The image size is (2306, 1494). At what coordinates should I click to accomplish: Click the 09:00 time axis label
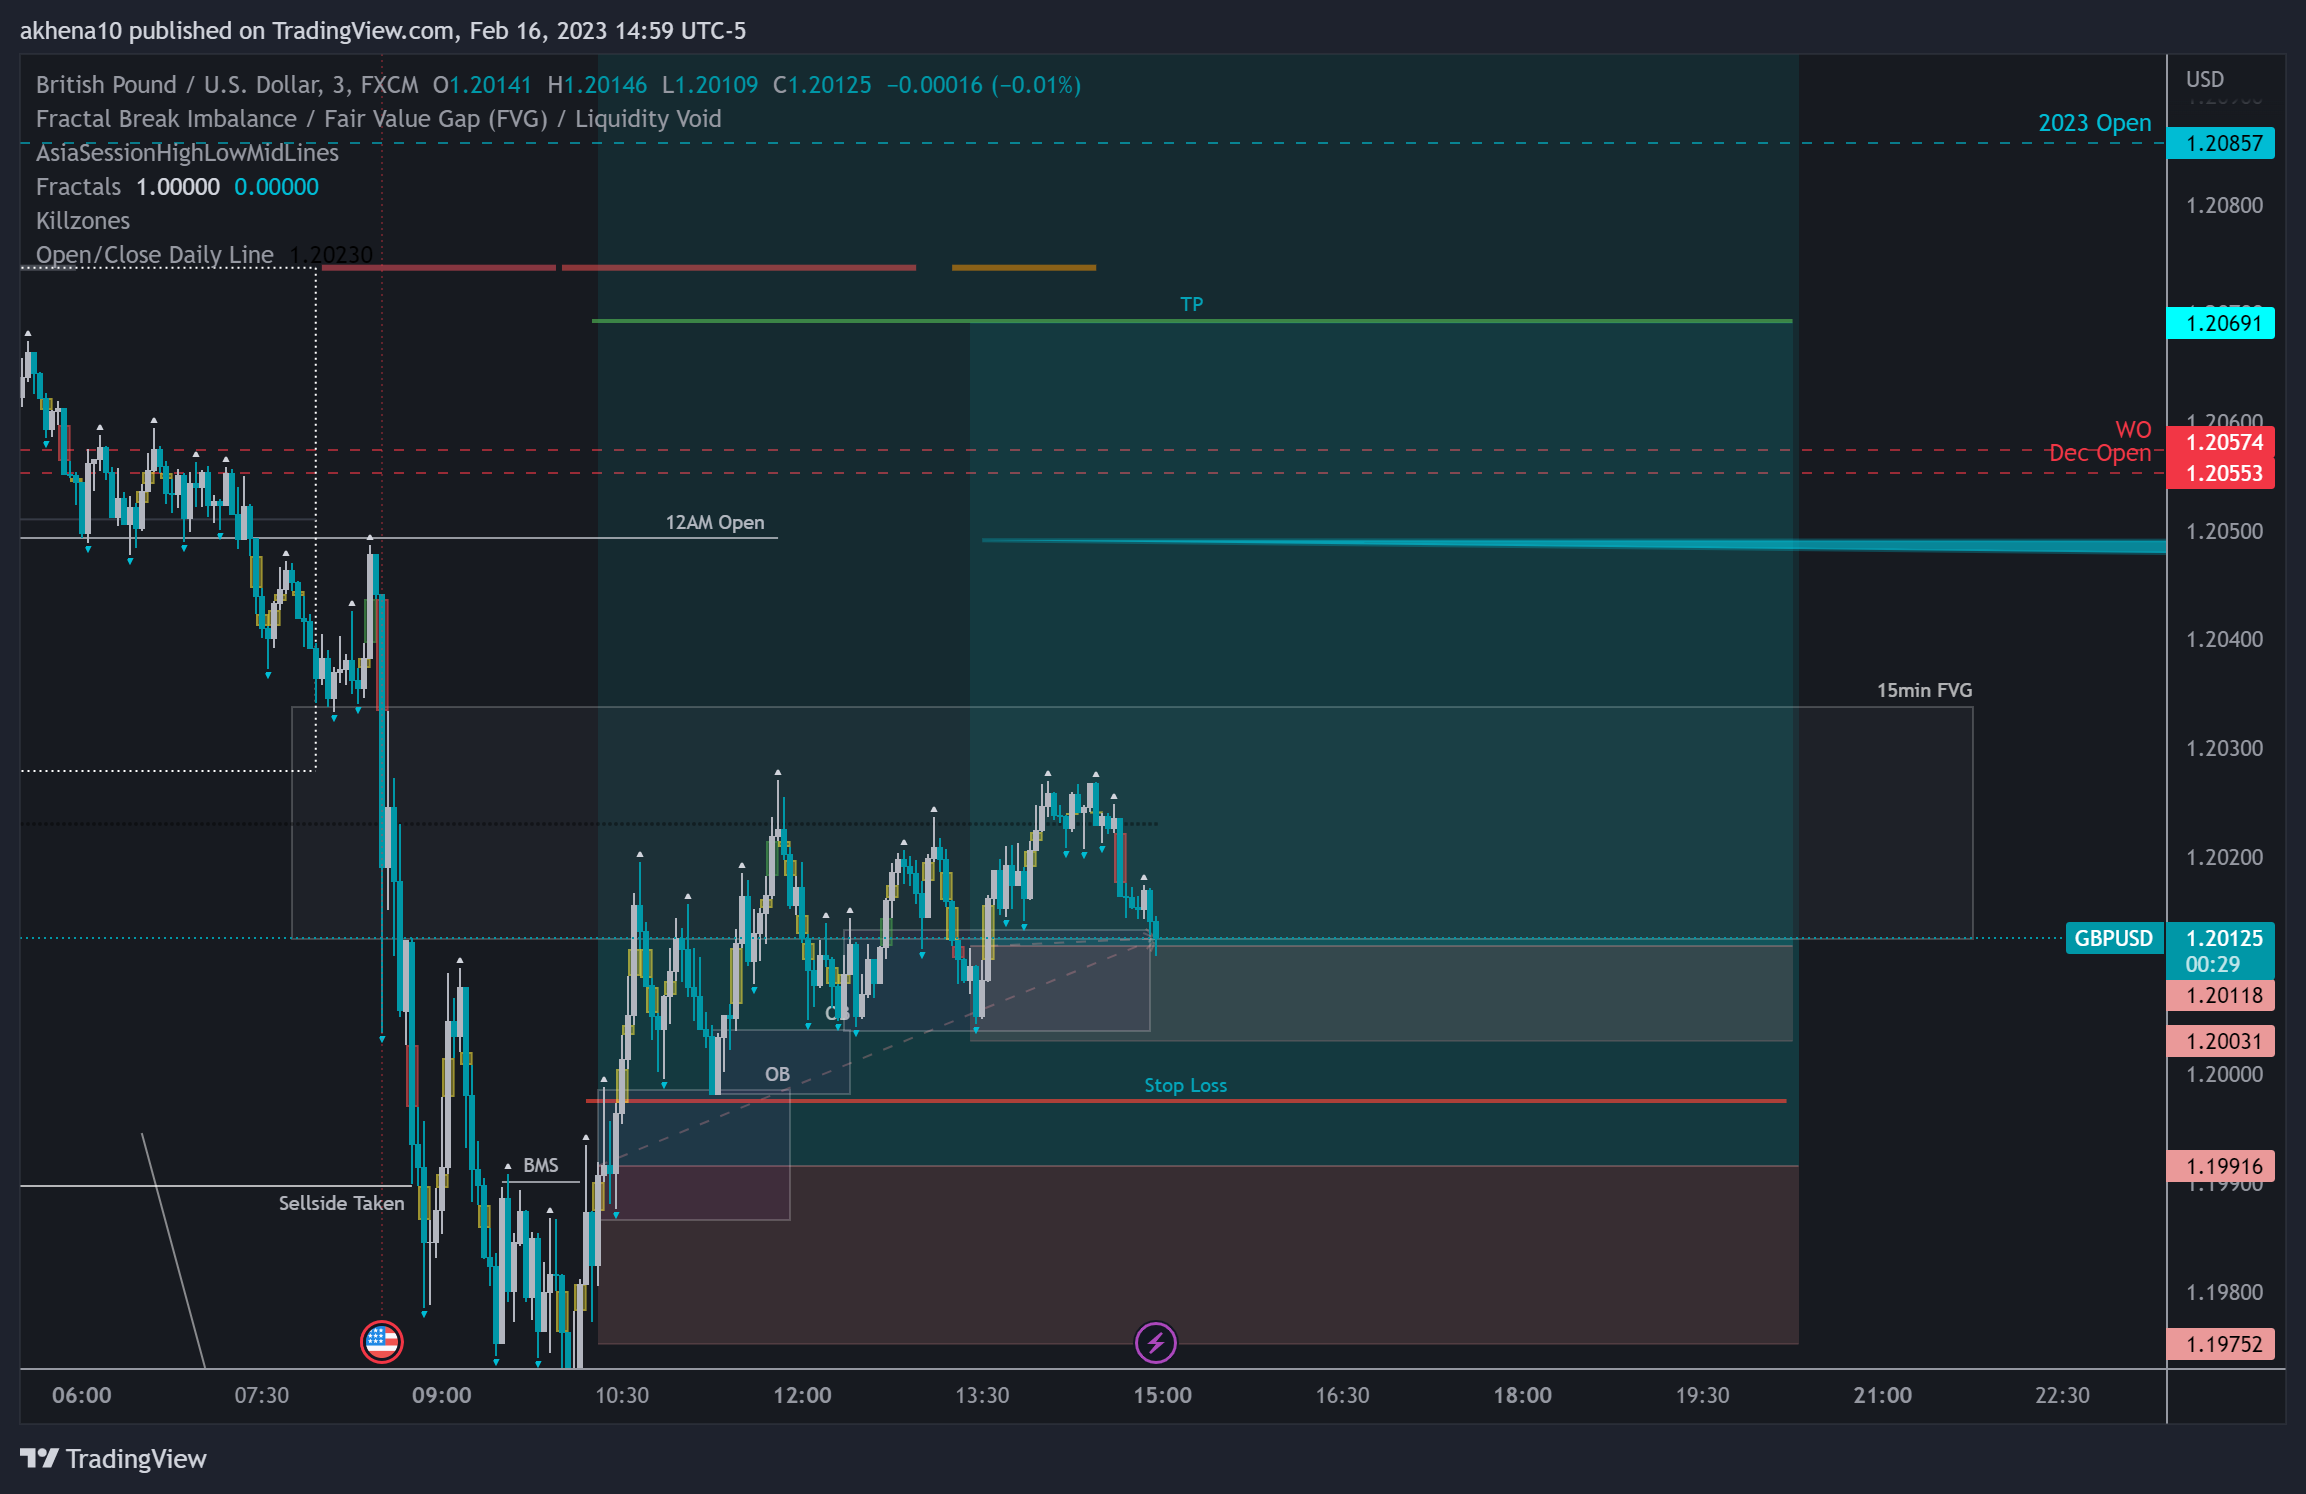pos(442,1395)
